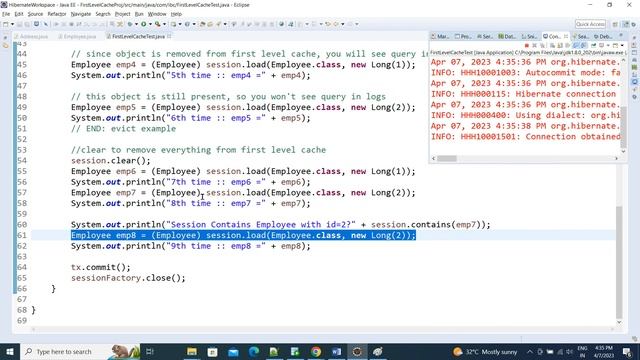The height and width of the screenshot is (360, 640).
Task: Click the Task View taskbar icon
Action: pos(150,351)
